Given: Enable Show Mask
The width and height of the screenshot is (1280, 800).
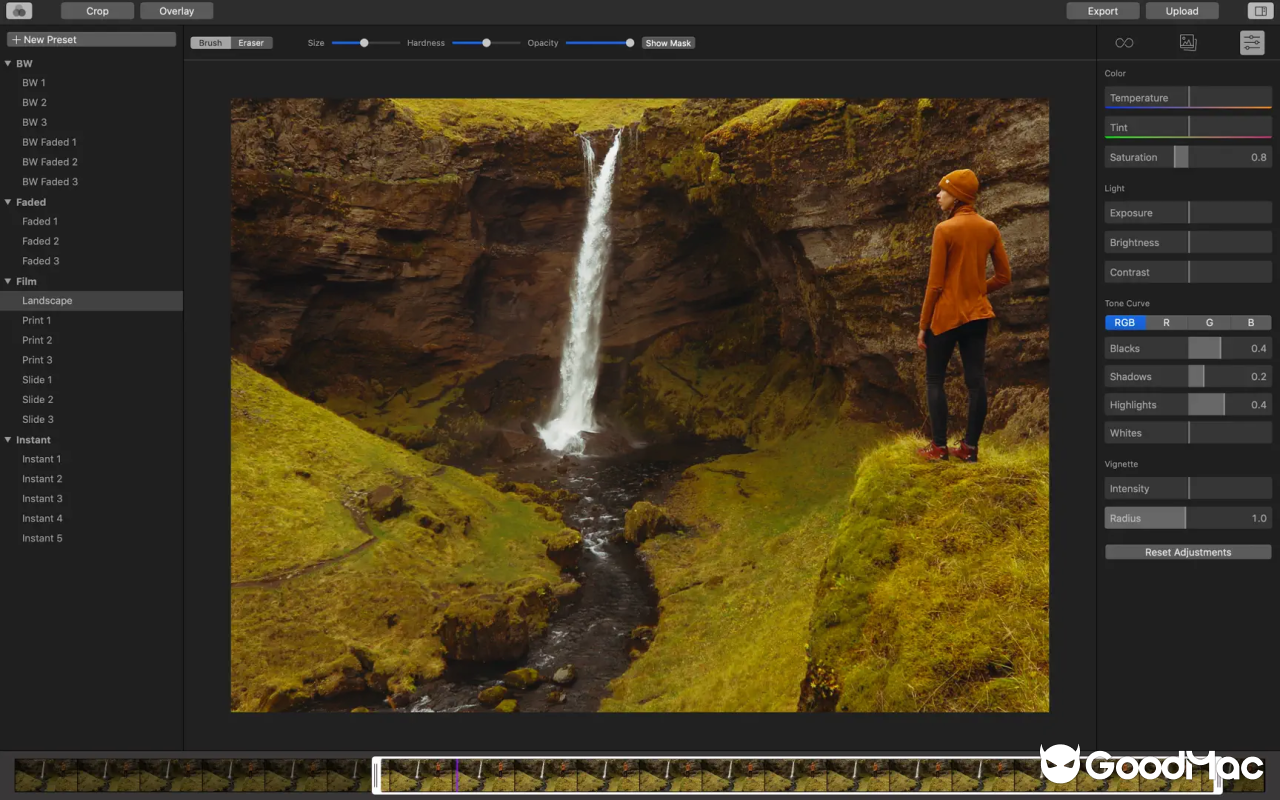Looking at the screenshot, I should click(668, 43).
